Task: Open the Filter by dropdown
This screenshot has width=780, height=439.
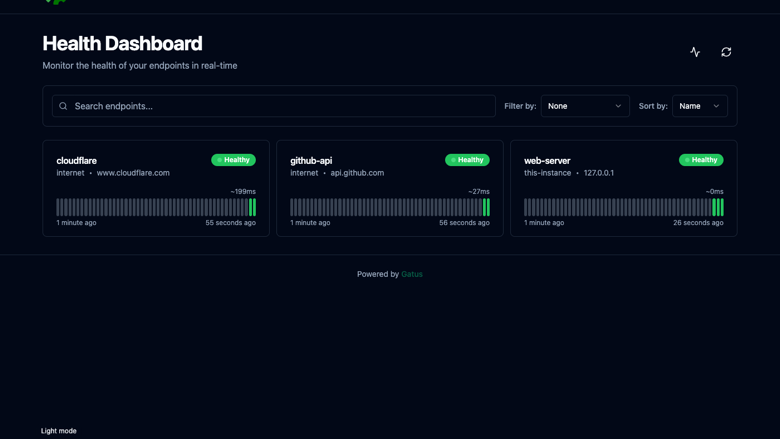Action: (x=585, y=106)
